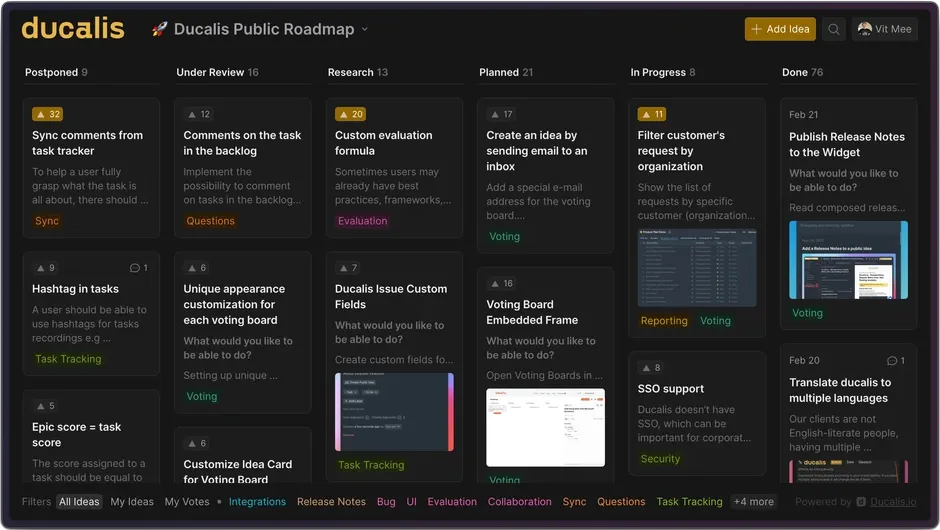Open Translate ducalis to multiple languages
This screenshot has height=530, width=940.
[840, 390]
